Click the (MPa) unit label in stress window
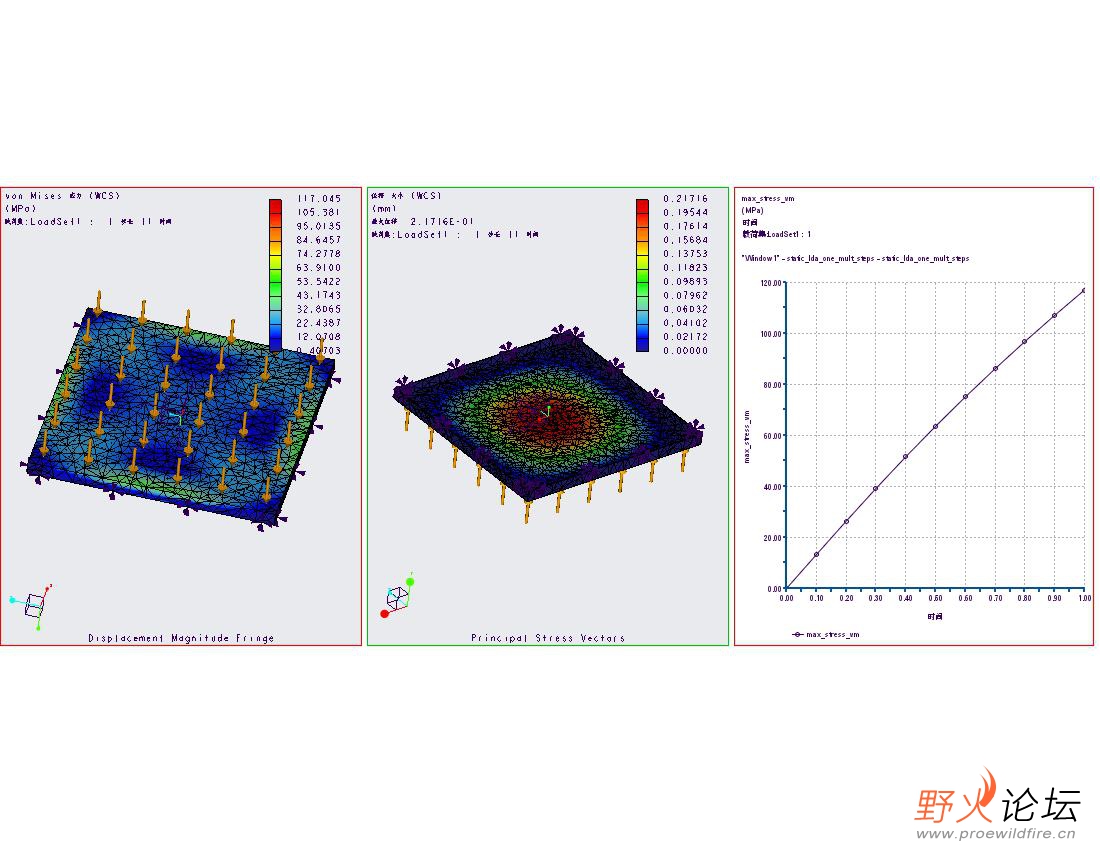Image resolution: width=1100 pixels, height=850 pixels. [x=20, y=208]
